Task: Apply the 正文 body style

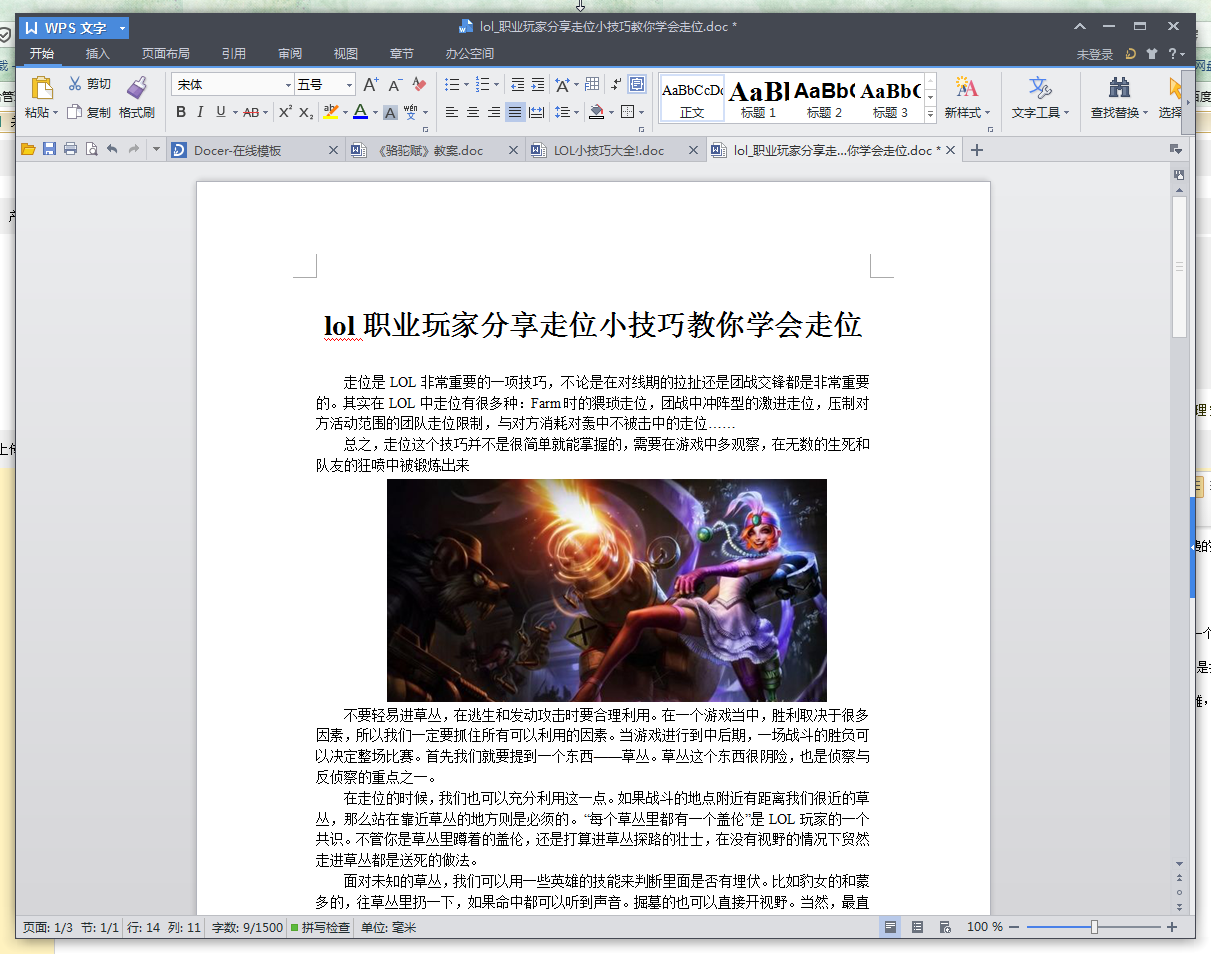Action: [692, 98]
